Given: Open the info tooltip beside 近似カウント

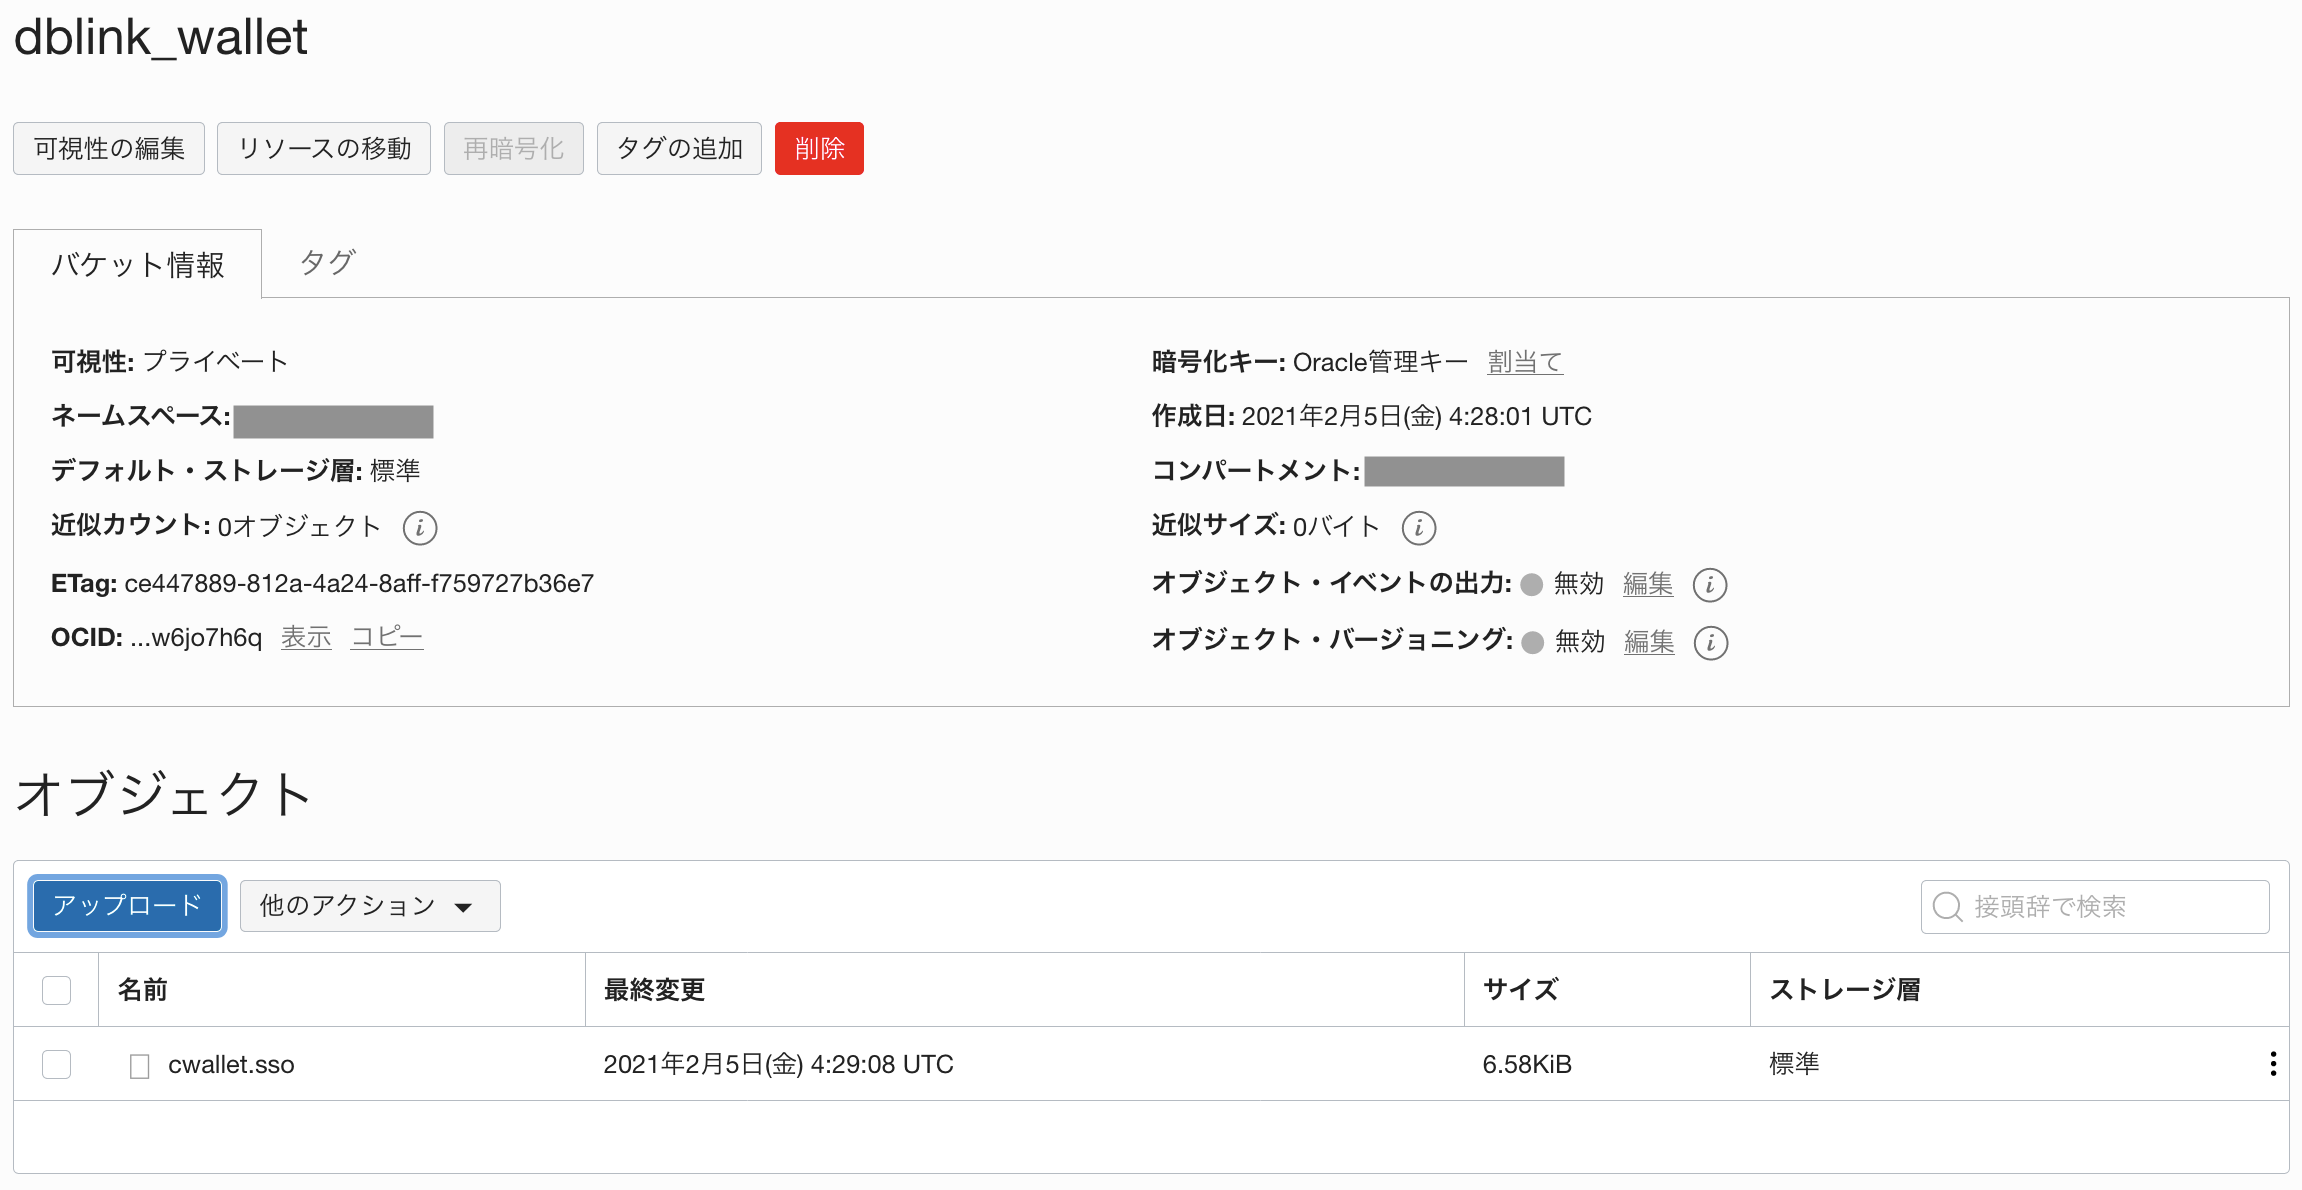Looking at the screenshot, I should 421,528.
